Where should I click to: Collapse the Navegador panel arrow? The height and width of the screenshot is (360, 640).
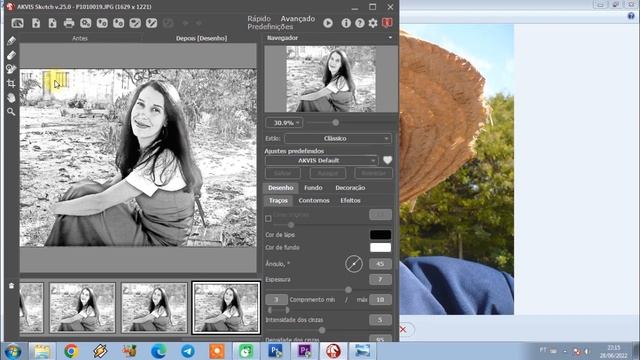tap(390, 38)
